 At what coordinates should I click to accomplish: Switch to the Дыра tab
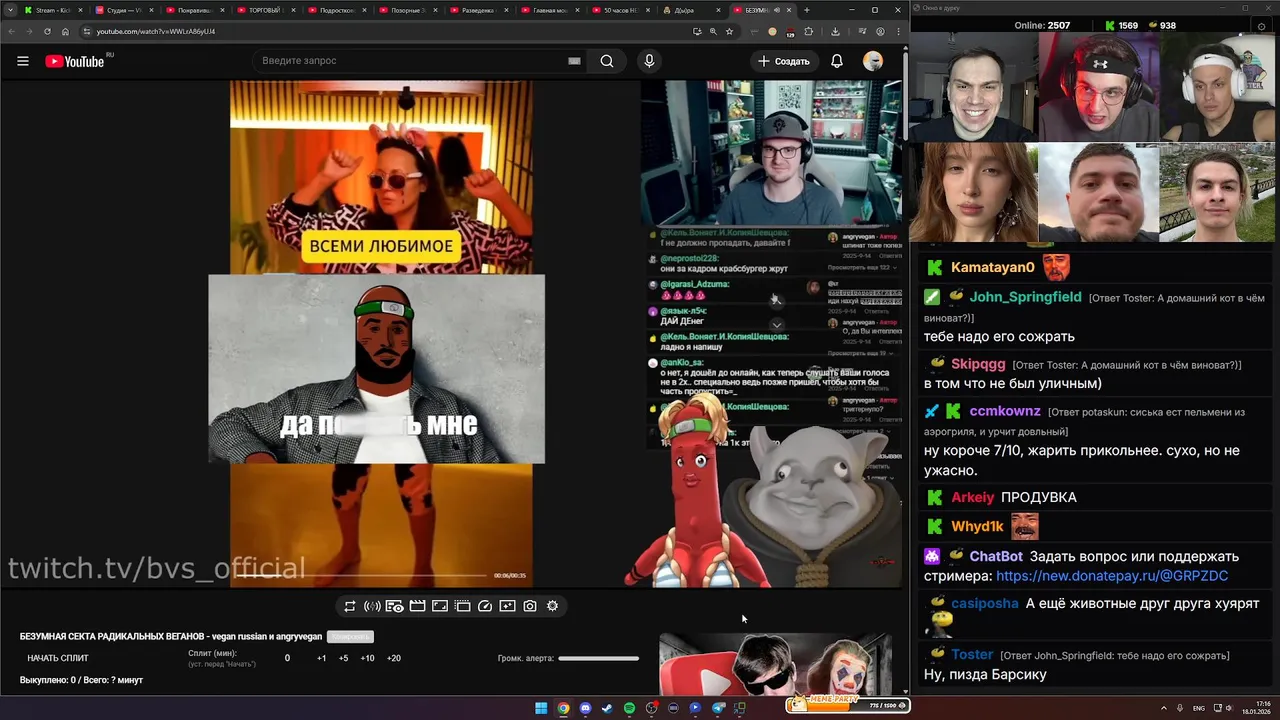691,10
